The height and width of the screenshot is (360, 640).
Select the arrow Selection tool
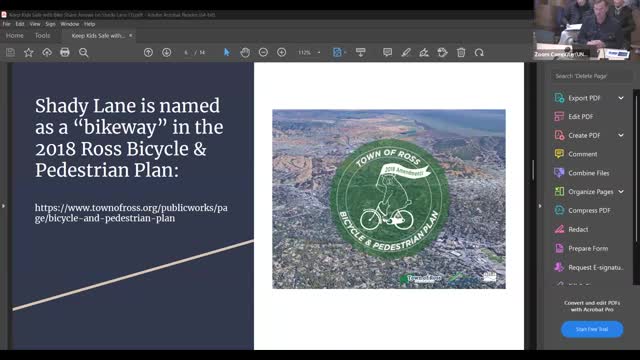click(x=227, y=52)
